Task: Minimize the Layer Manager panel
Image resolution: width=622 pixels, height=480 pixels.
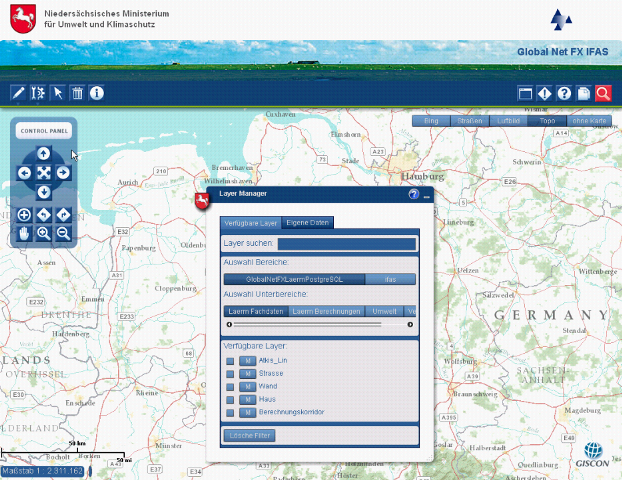Action: [x=426, y=196]
